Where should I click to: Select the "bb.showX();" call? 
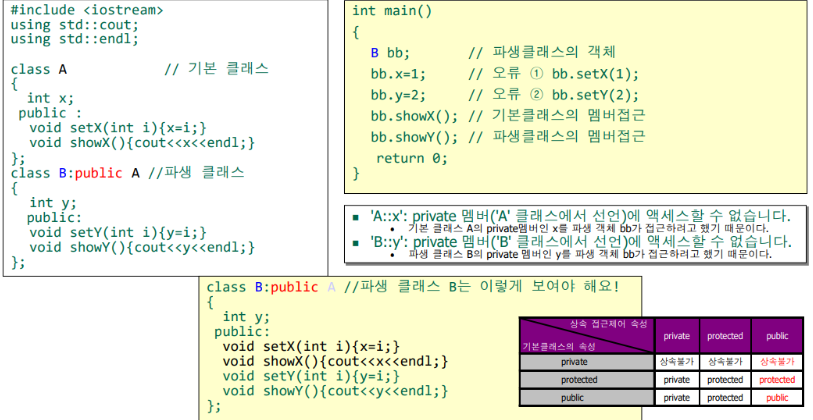(414, 116)
